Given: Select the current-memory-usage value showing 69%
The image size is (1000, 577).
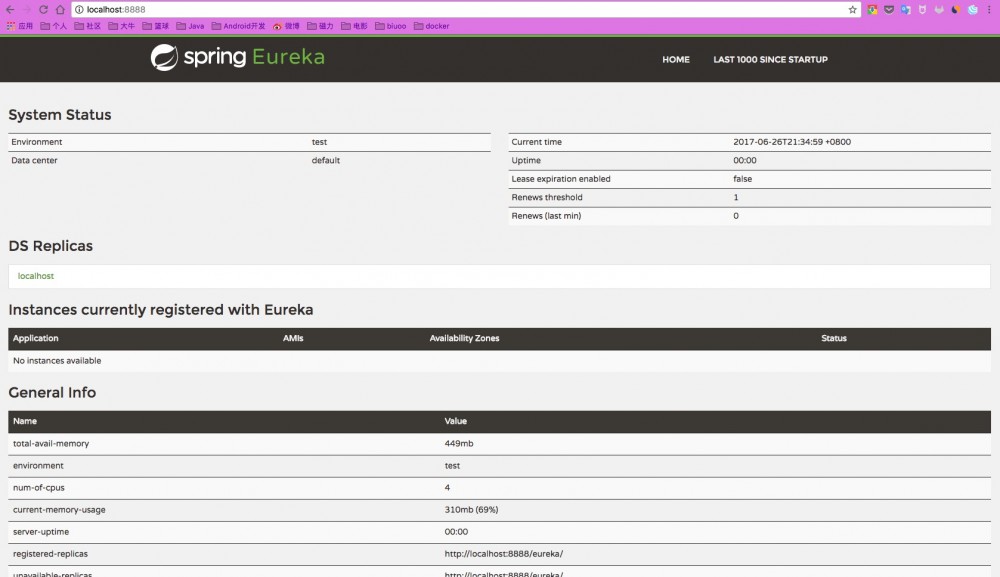Looking at the screenshot, I should click(470, 509).
